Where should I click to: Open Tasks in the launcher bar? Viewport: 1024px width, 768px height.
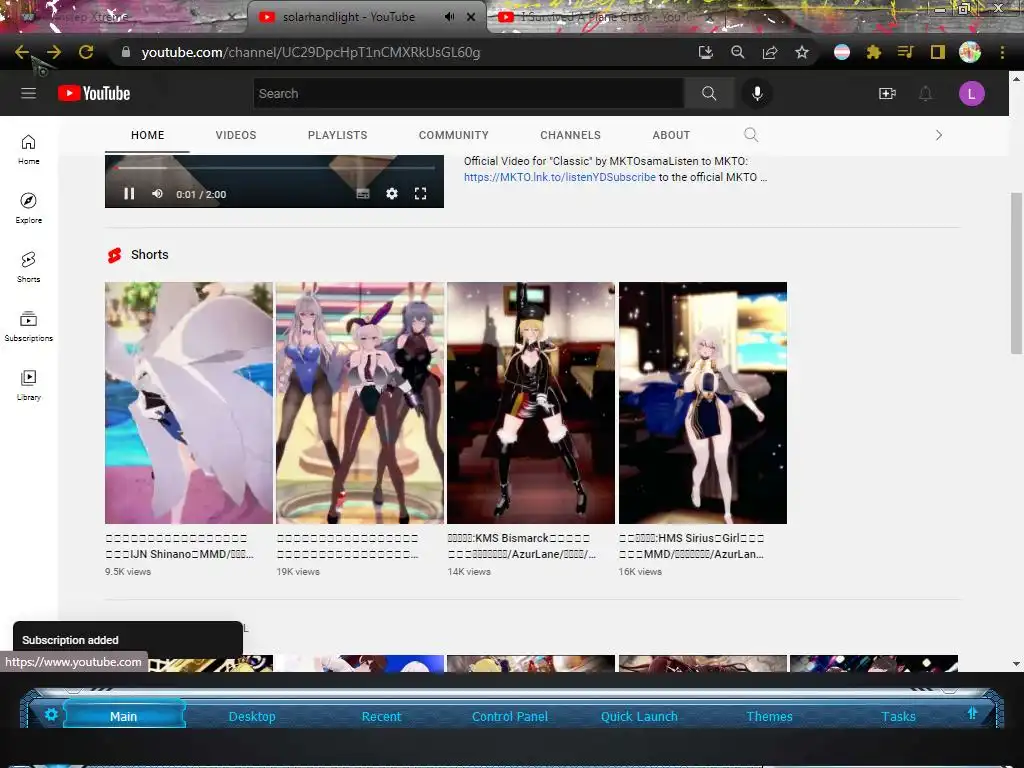click(x=898, y=716)
